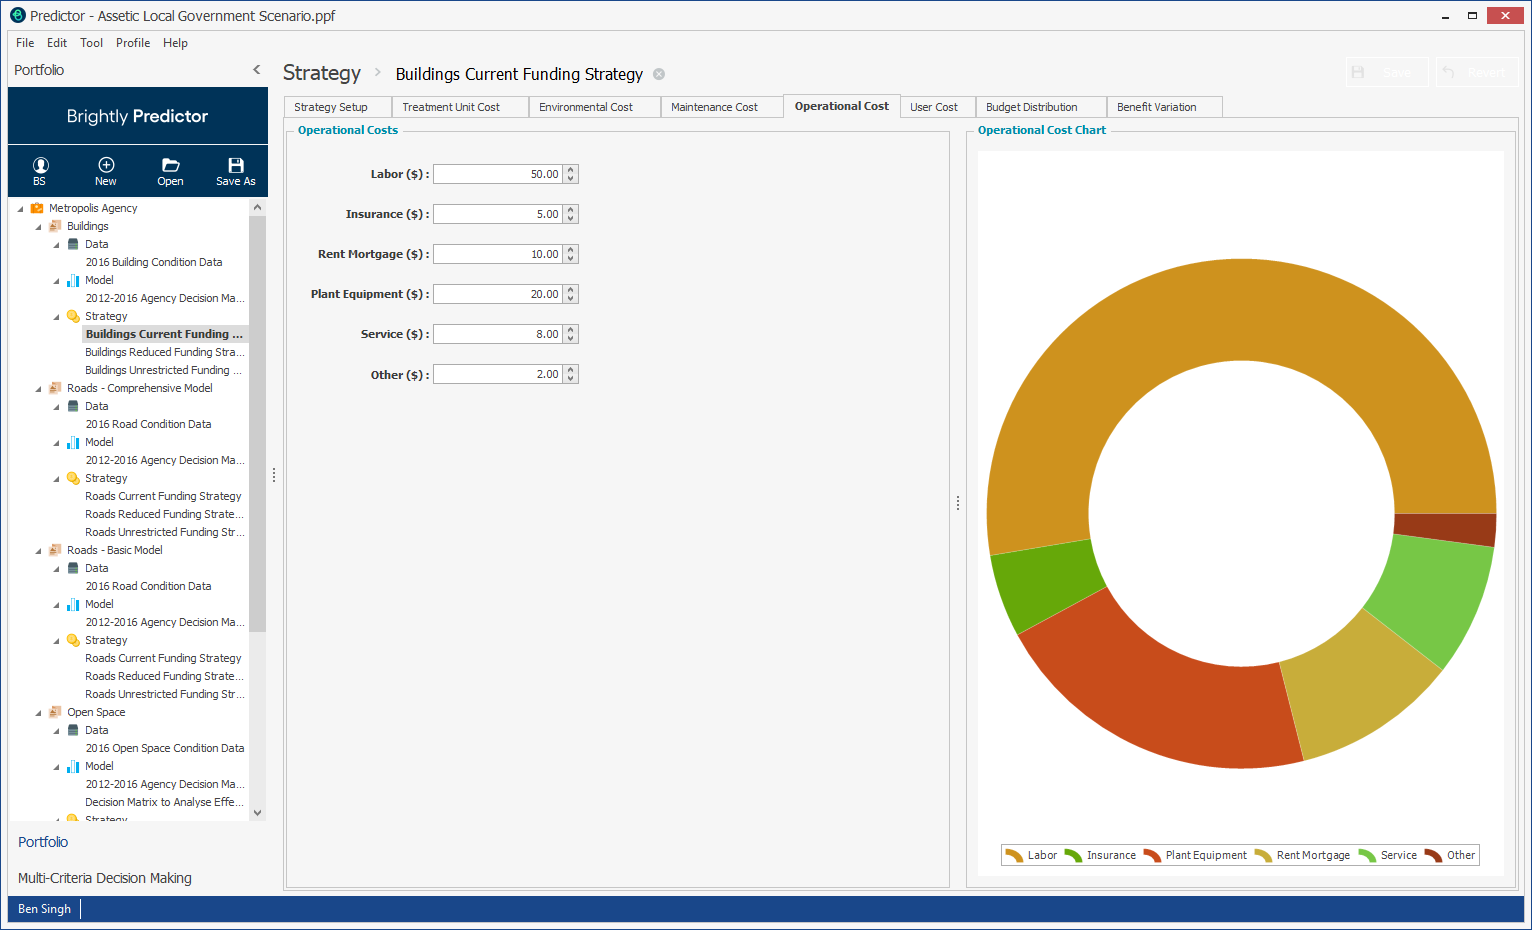Collapse the Portfolio panel with chevron
The height and width of the screenshot is (930, 1532).
click(x=257, y=70)
